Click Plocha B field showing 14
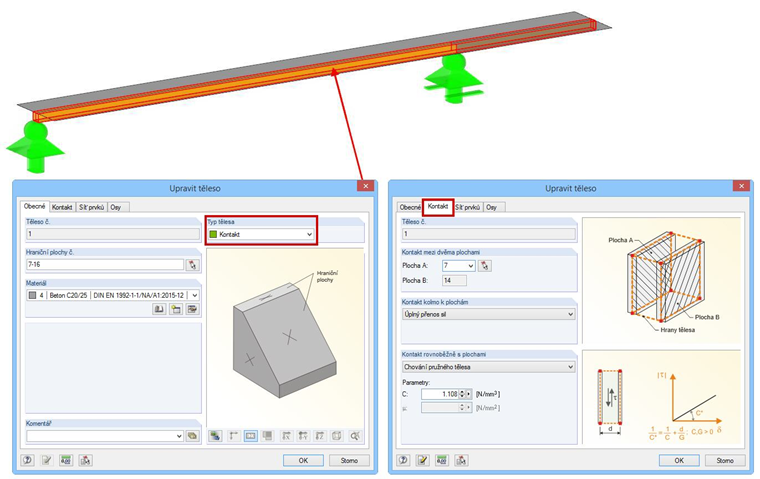Viewport: 760px width, 479px height. pyautogui.click(x=455, y=280)
